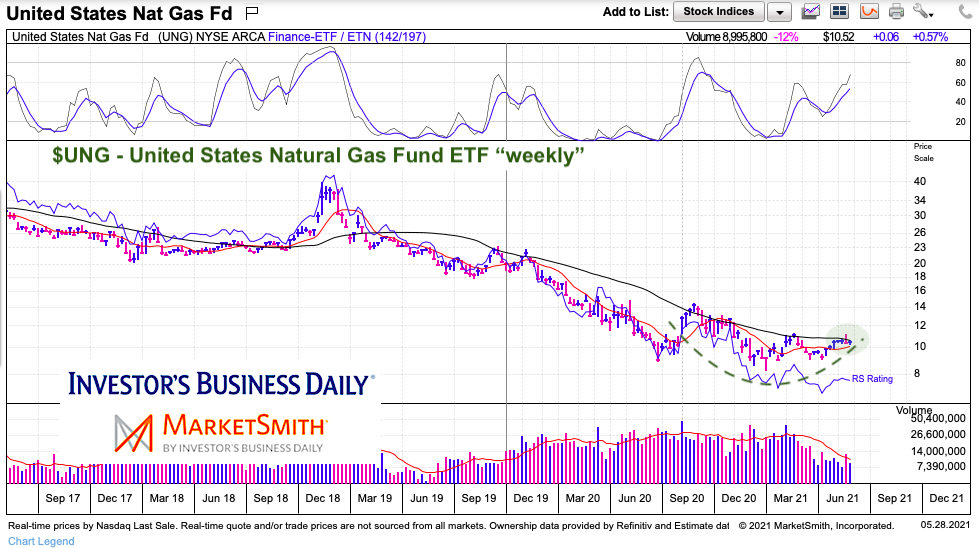Click the -12% volume change value

click(786, 37)
